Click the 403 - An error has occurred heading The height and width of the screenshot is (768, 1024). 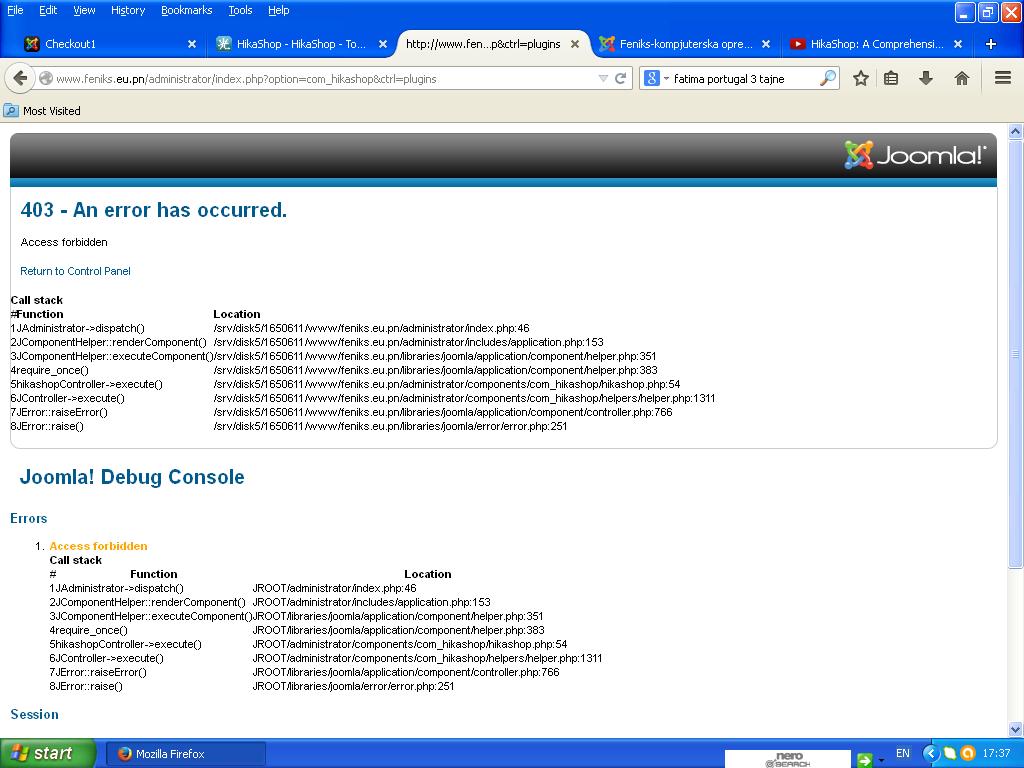coord(153,210)
